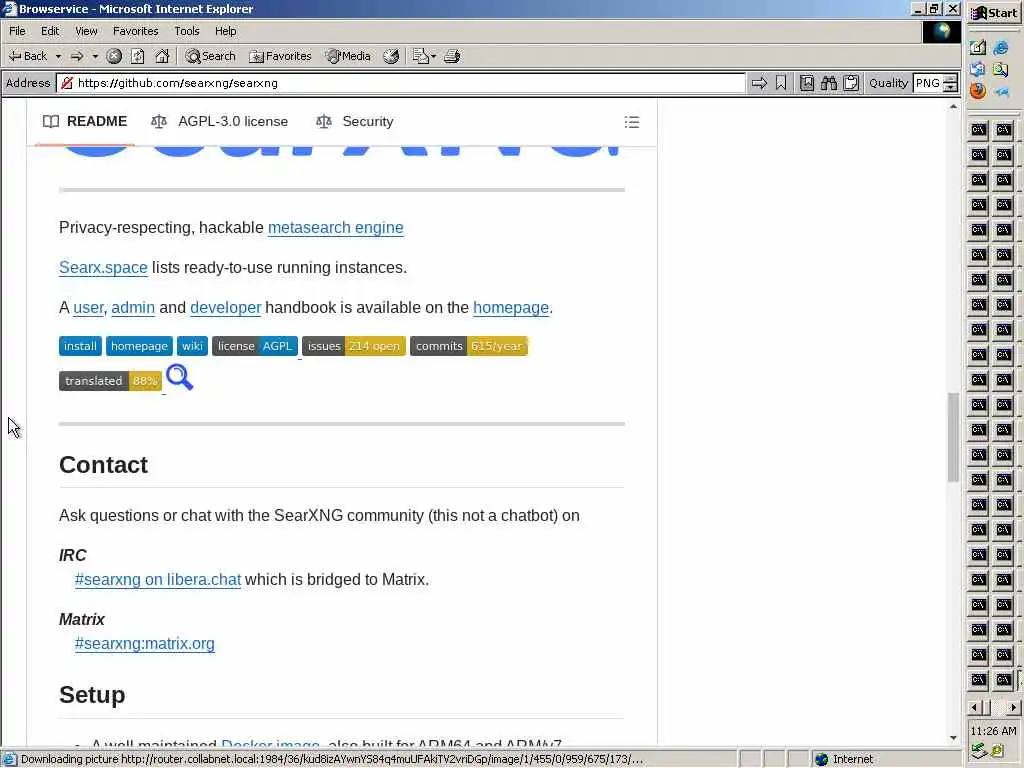Viewport: 1024px width, 768px height.
Task: Click the bookmark icon next to Go arrow
Action: tap(781, 83)
